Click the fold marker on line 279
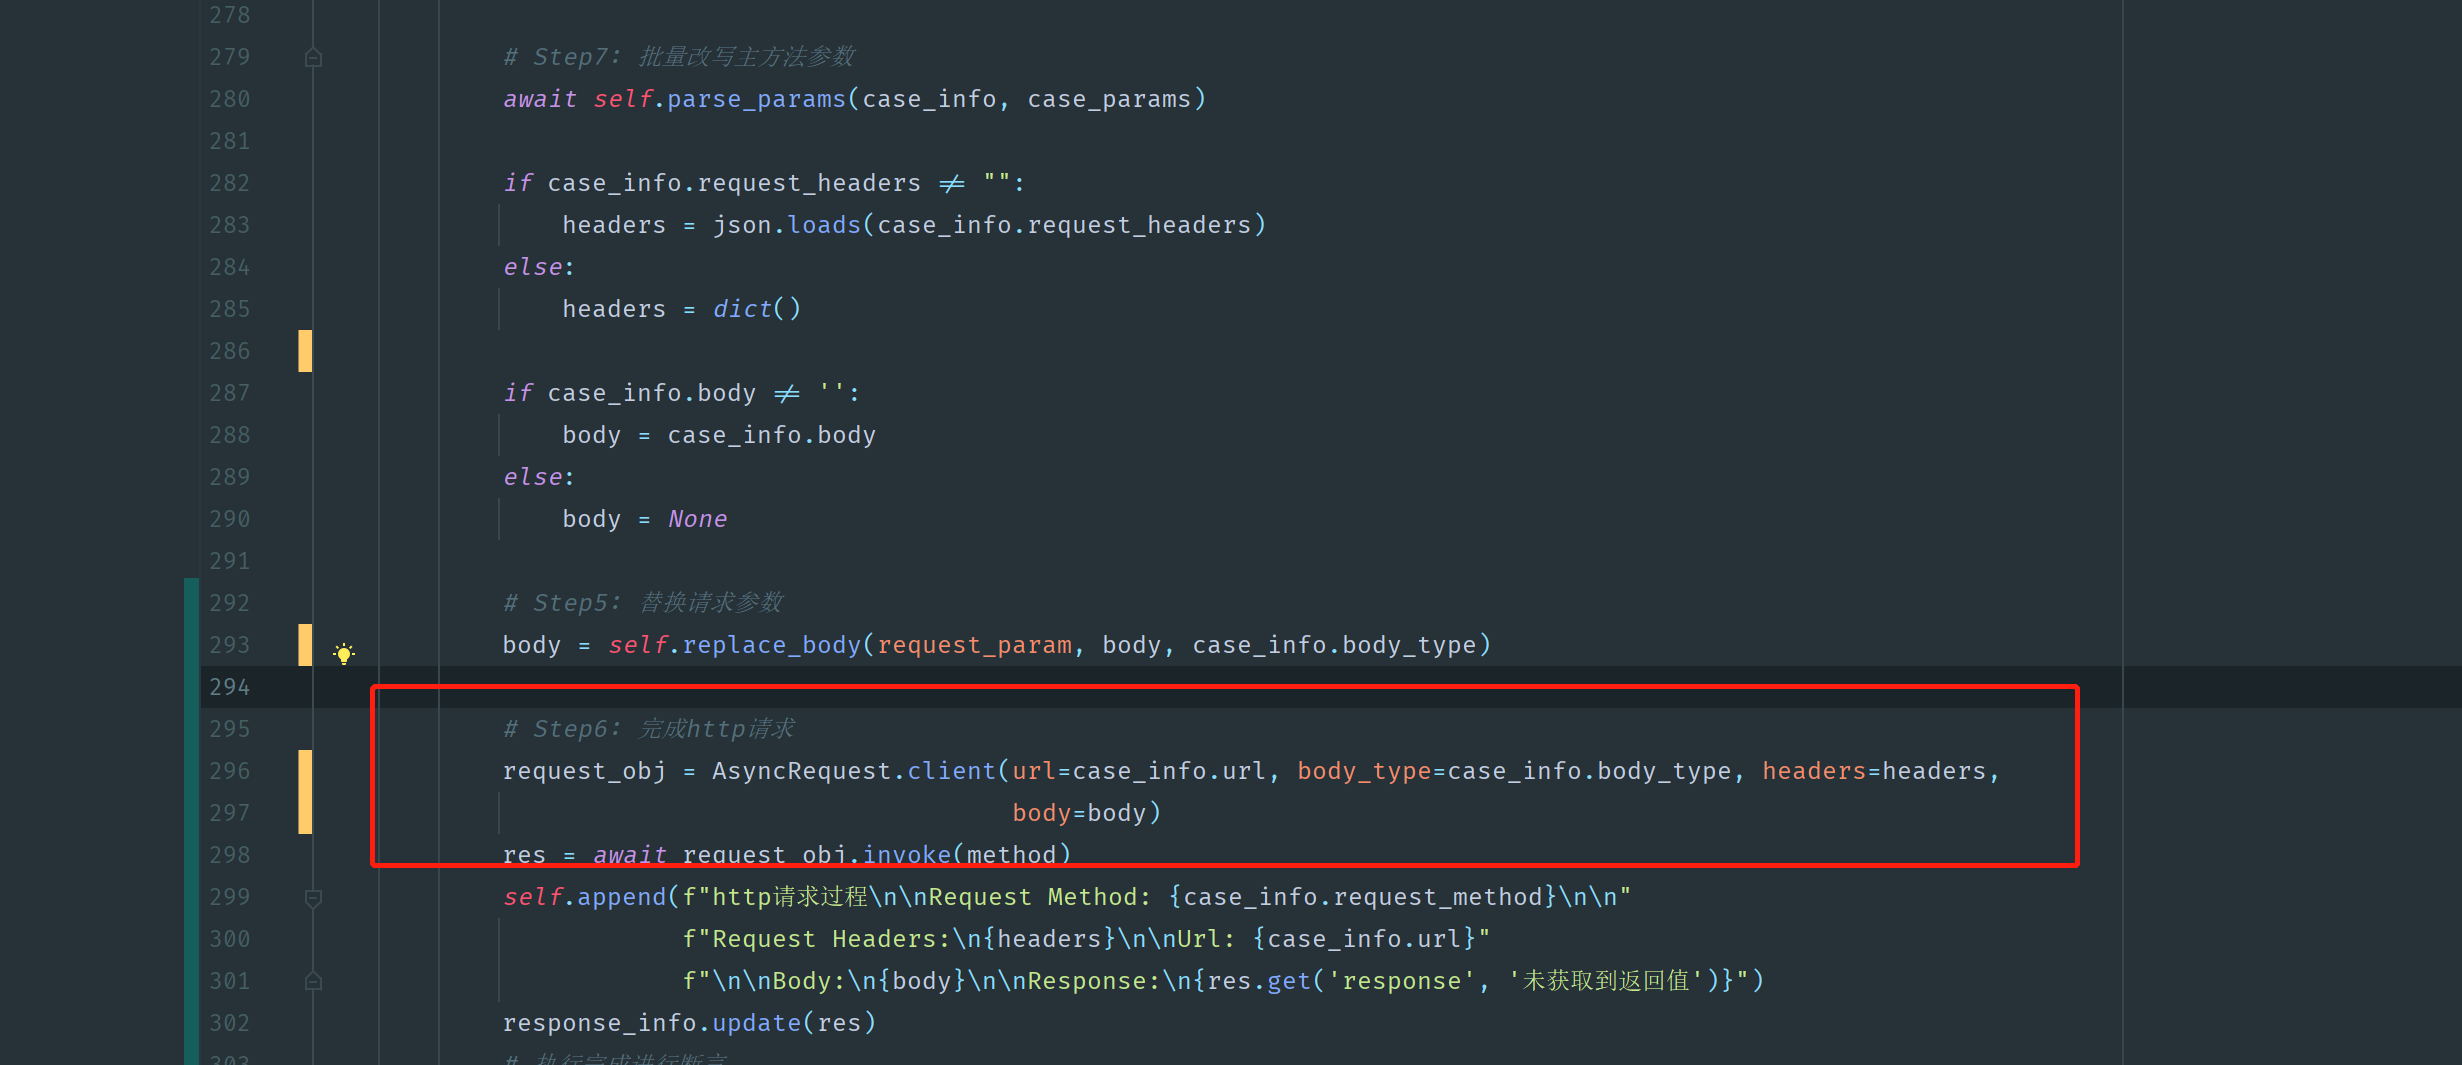 313,58
